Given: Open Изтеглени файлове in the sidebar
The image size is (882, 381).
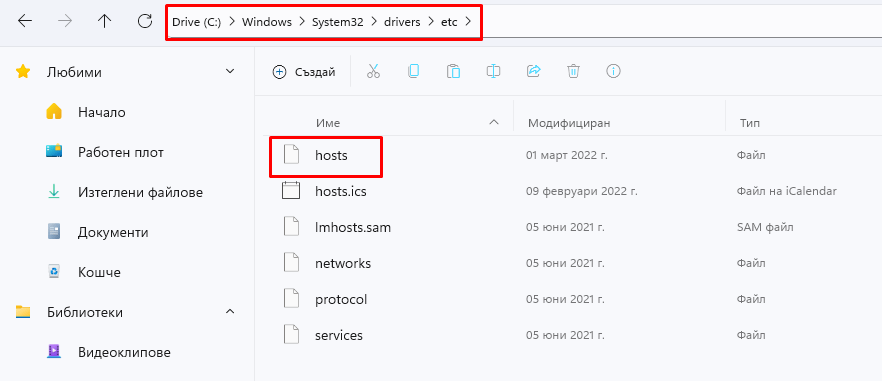Looking at the screenshot, I should [x=141, y=192].
